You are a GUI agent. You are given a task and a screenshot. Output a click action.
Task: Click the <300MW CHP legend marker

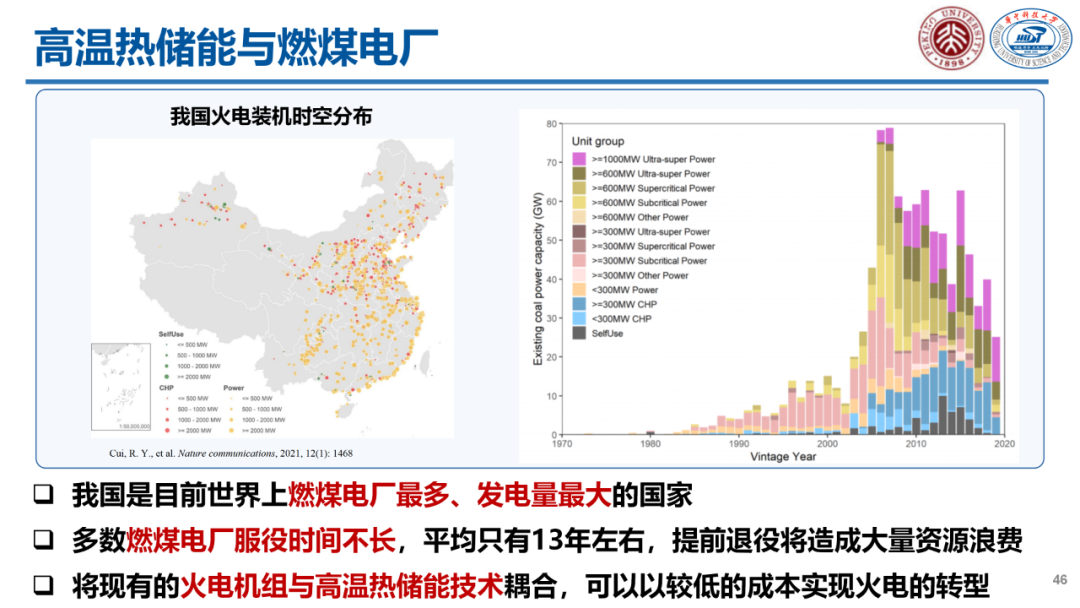pos(580,318)
